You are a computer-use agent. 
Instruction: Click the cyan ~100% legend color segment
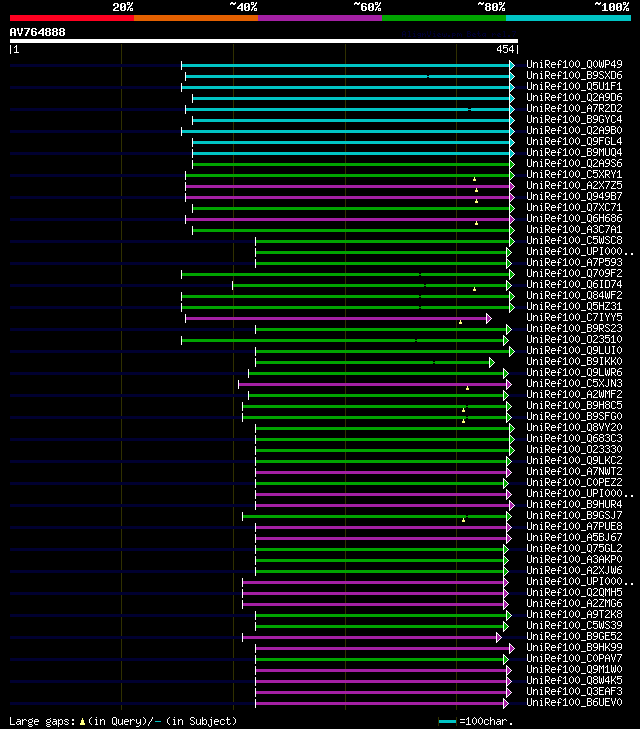(568, 18)
